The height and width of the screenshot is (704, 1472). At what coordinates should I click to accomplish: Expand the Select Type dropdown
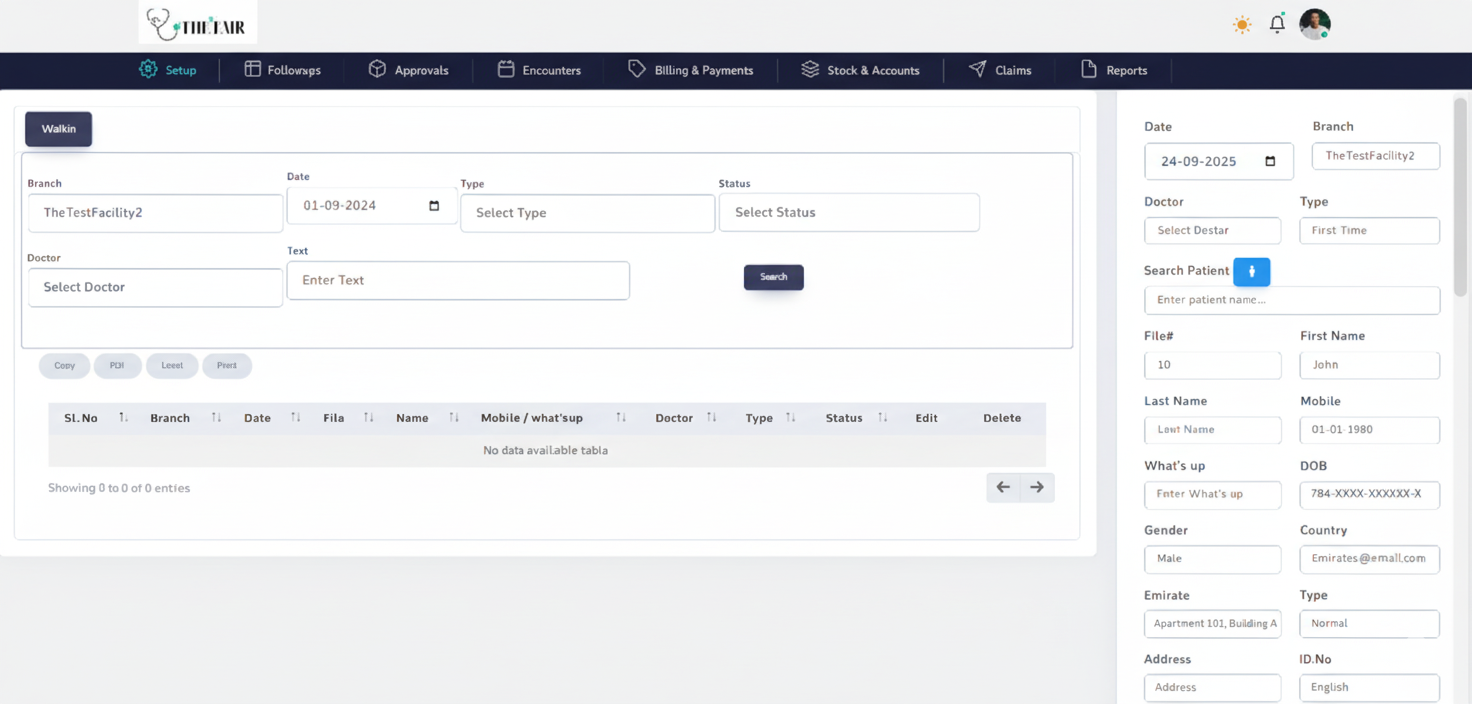pyautogui.click(x=587, y=213)
